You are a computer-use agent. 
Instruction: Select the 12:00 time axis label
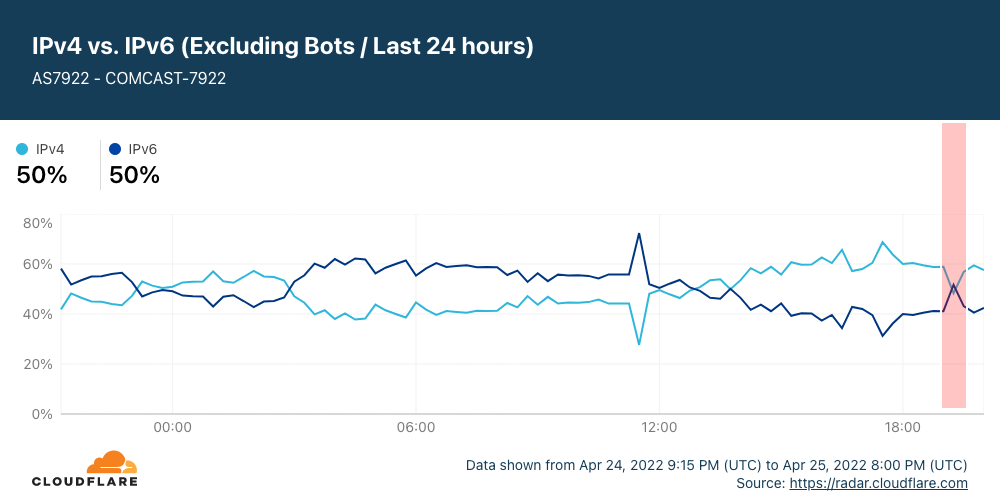point(659,428)
